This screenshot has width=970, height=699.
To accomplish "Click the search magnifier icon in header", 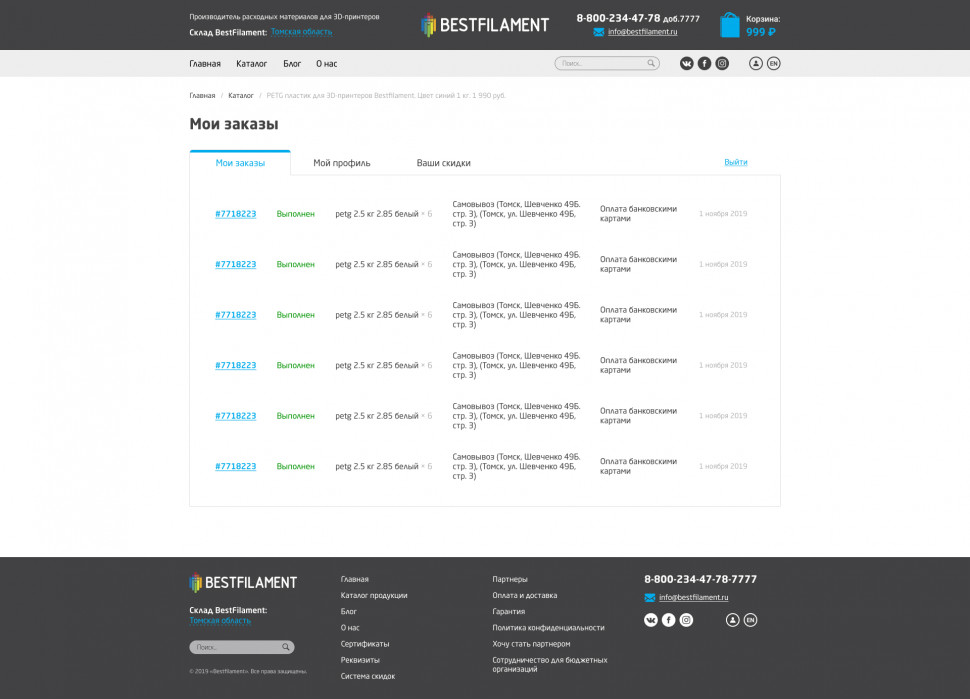I will 651,63.
